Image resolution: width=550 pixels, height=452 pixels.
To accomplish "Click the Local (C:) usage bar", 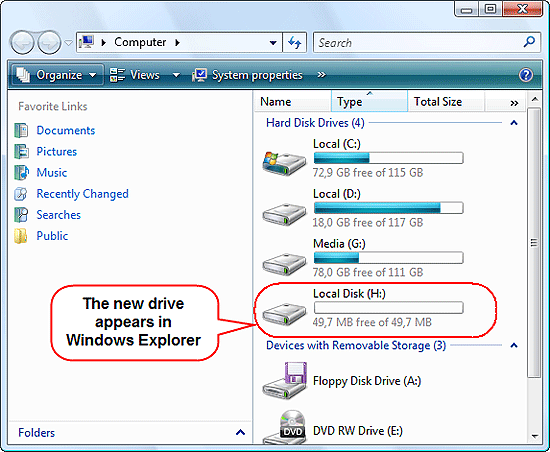I will tap(388, 158).
